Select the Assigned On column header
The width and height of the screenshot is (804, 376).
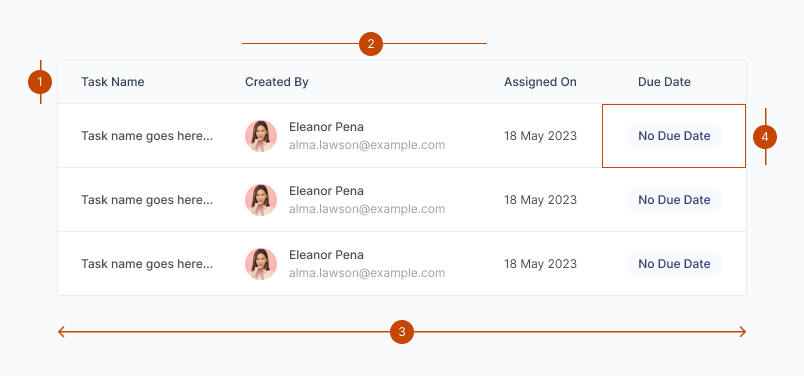[540, 82]
